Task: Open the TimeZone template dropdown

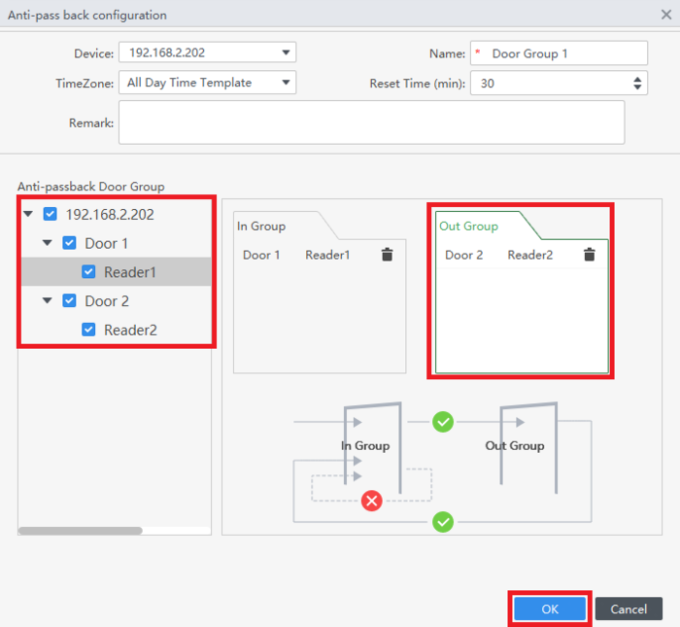Action: pos(207,82)
